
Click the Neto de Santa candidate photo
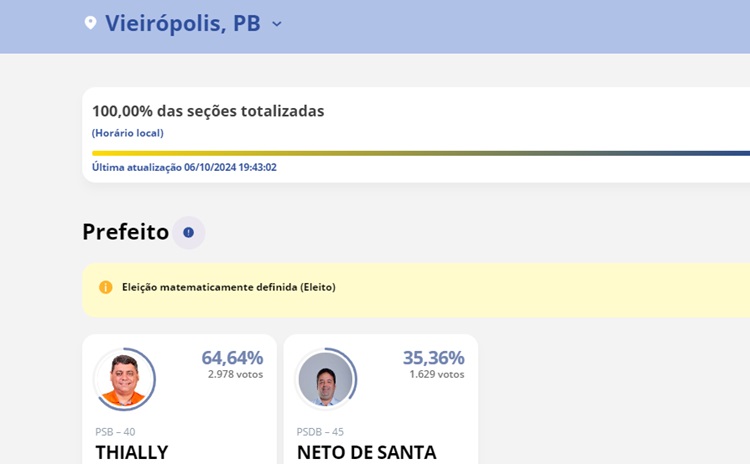pyautogui.click(x=325, y=380)
